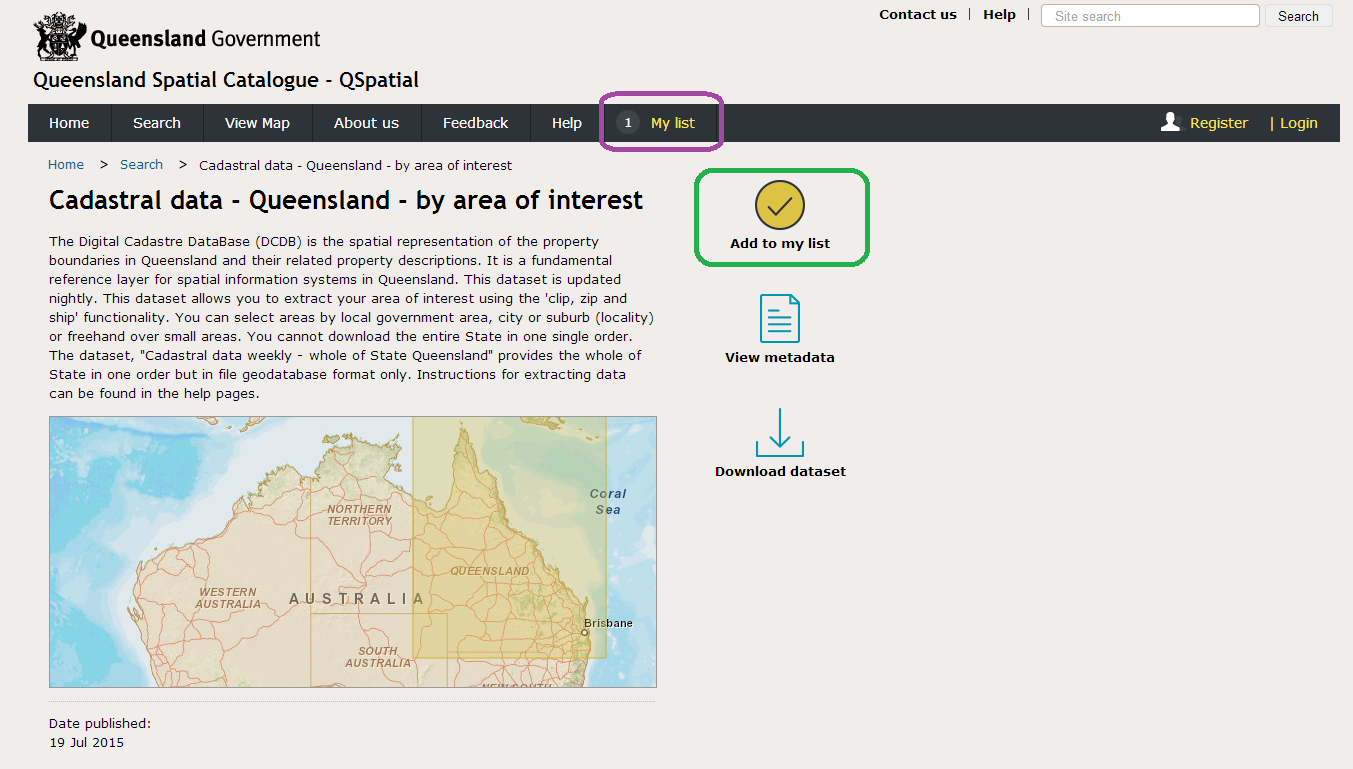Click the View metadata text label

(780, 358)
